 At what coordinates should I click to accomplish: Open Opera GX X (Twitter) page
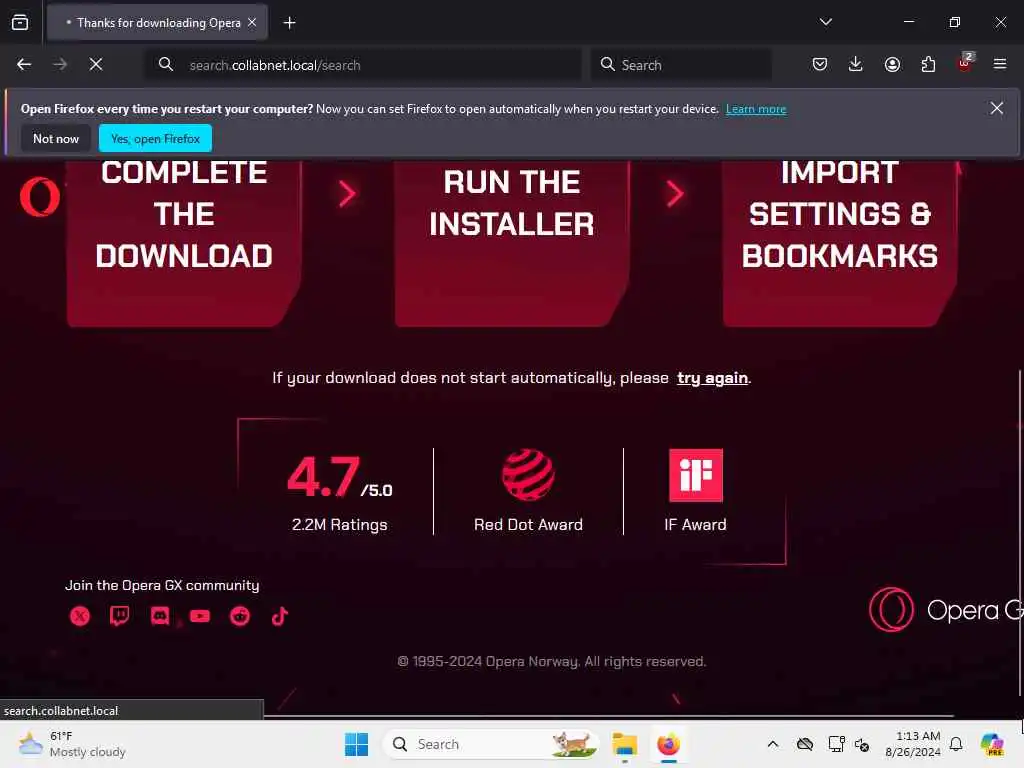coord(80,616)
